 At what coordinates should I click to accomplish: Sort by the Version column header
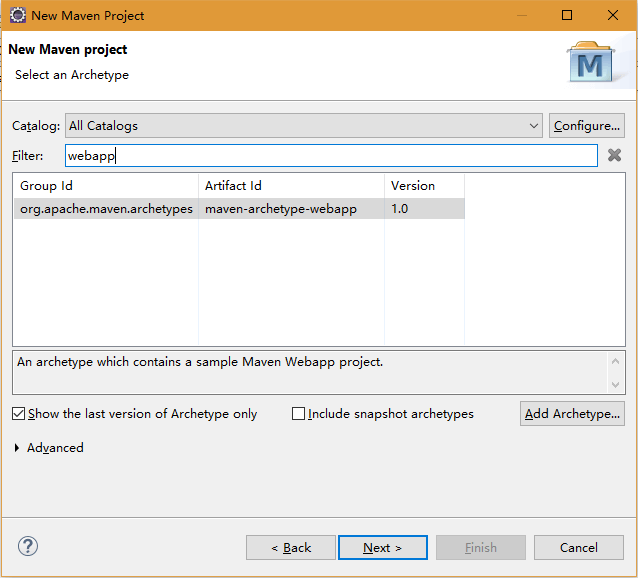pyautogui.click(x=424, y=186)
